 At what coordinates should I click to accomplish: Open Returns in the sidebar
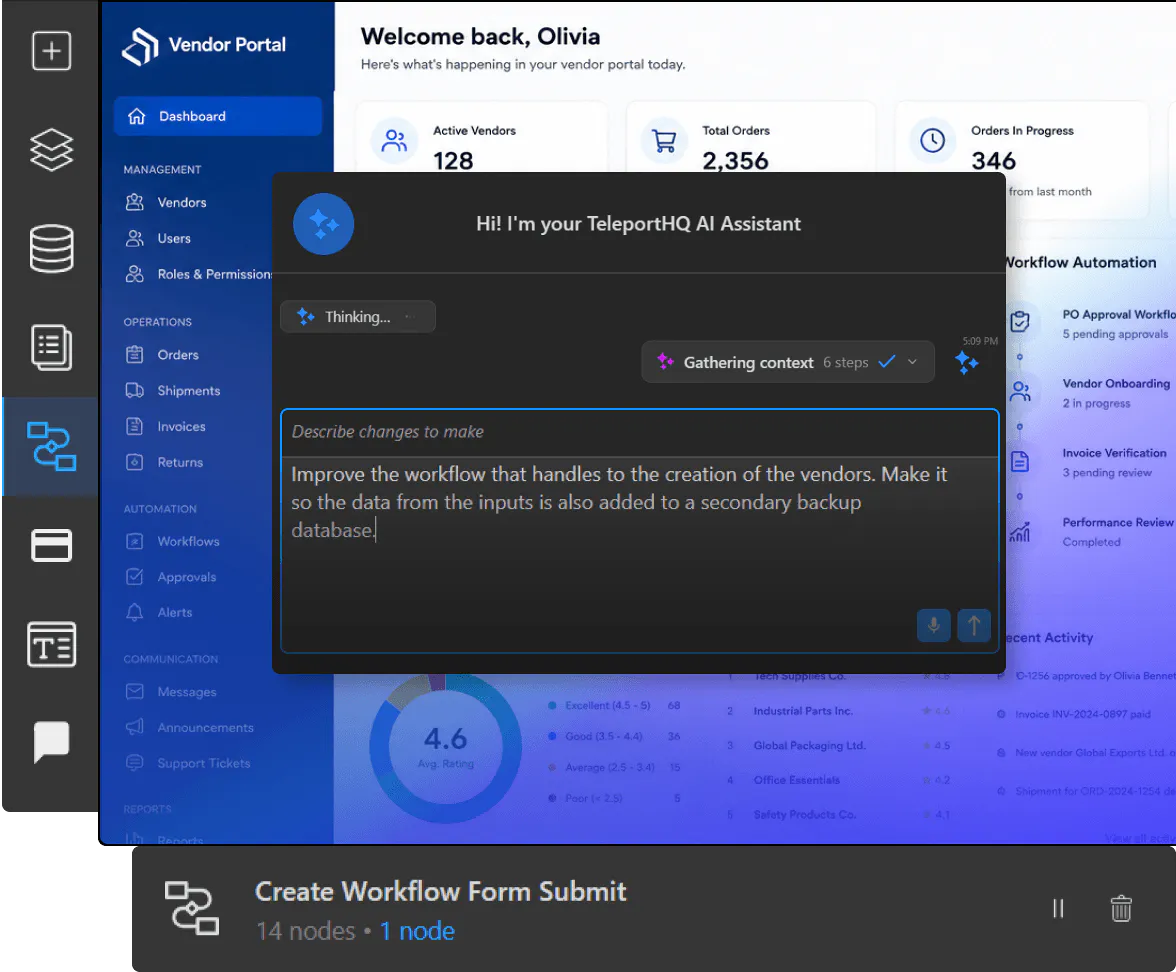pos(180,463)
